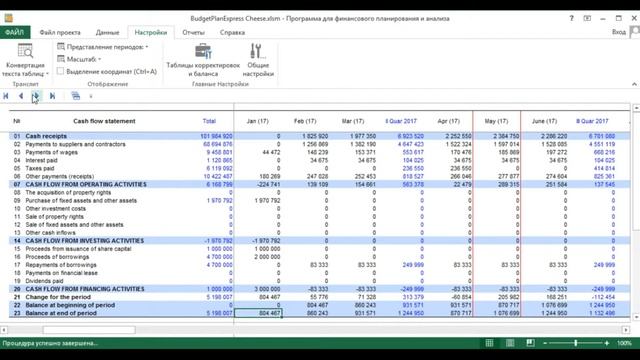Click the 100% zoom level value
Screen dimensions: 640x360
coord(624,343)
